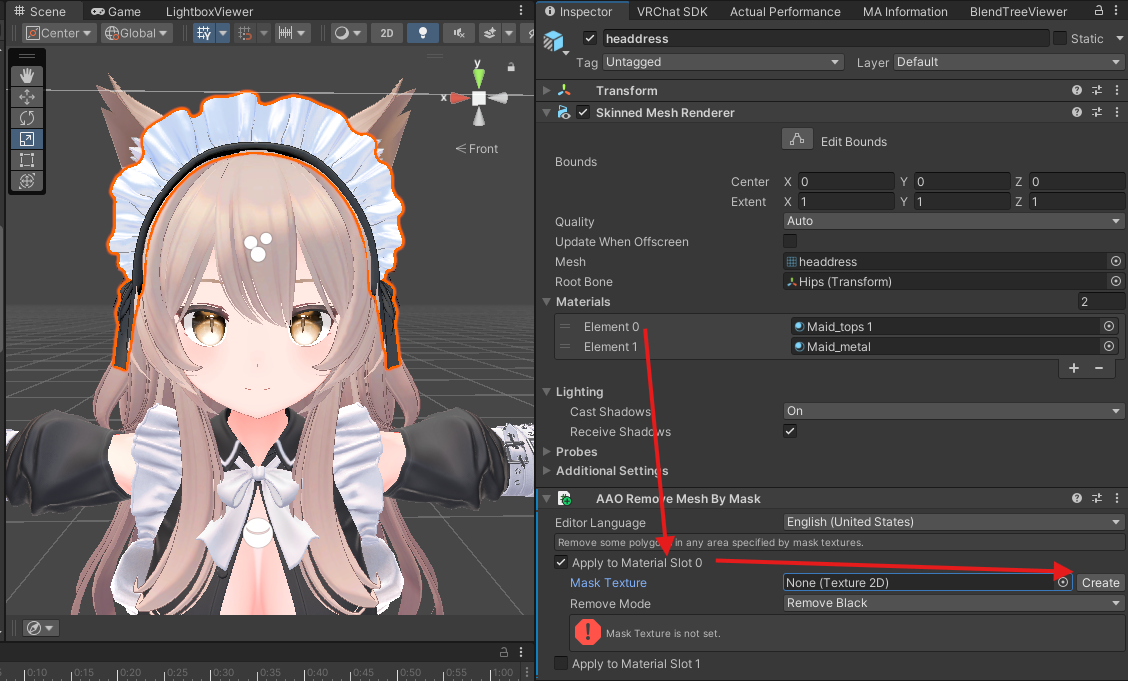Uncheck the headdress active checkbox

click(590, 38)
